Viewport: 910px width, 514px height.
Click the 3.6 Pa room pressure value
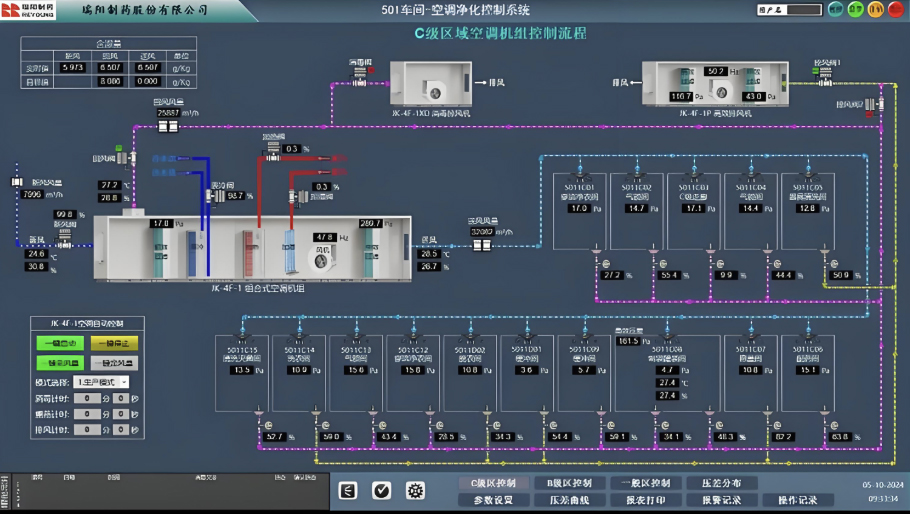point(526,370)
